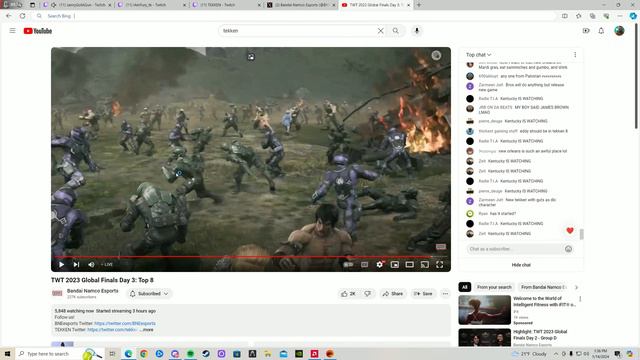Screen dimensions: 640x360
Task: Open the YouTube guide hamburger menu
Action: pos(13,31)
